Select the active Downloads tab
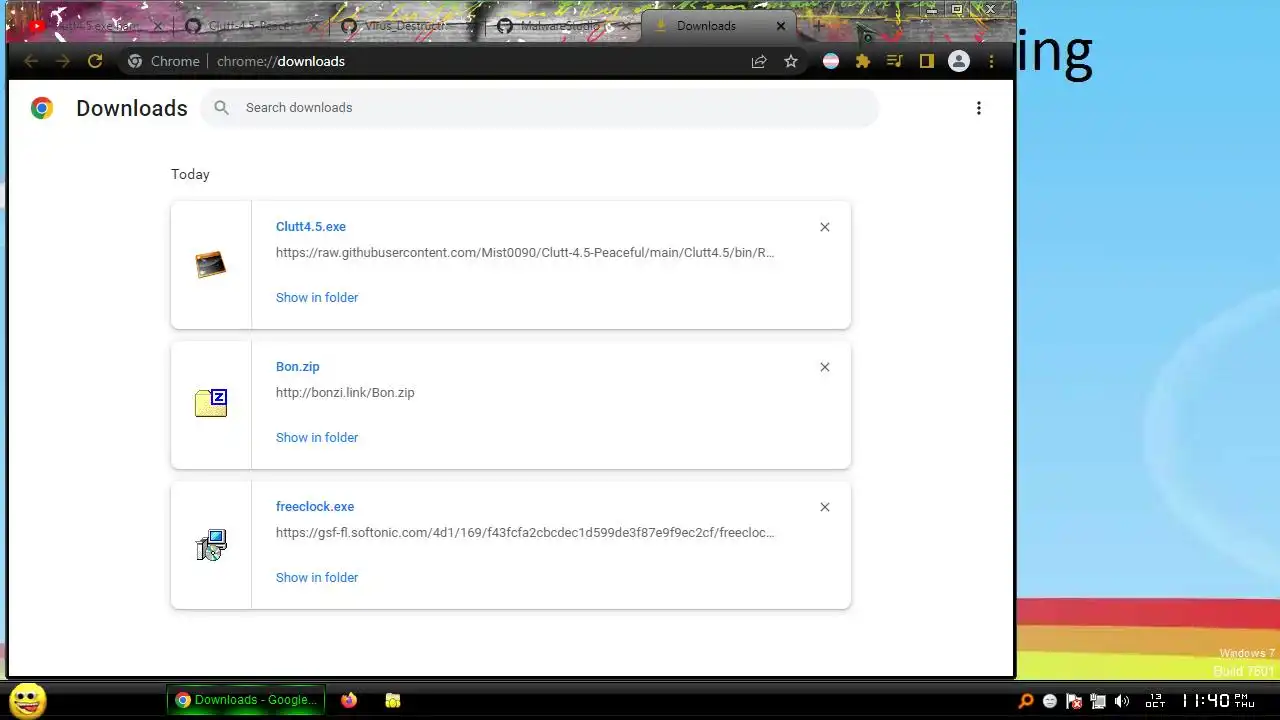 pos(718,26)
